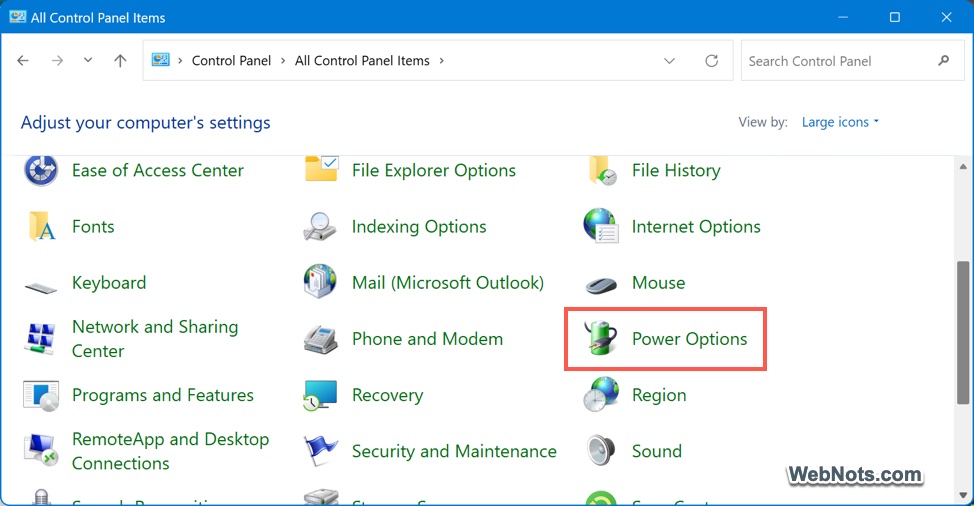Click the File History icon
The height and width of the screenshot is (506, 974).
[x=602, y=170]
